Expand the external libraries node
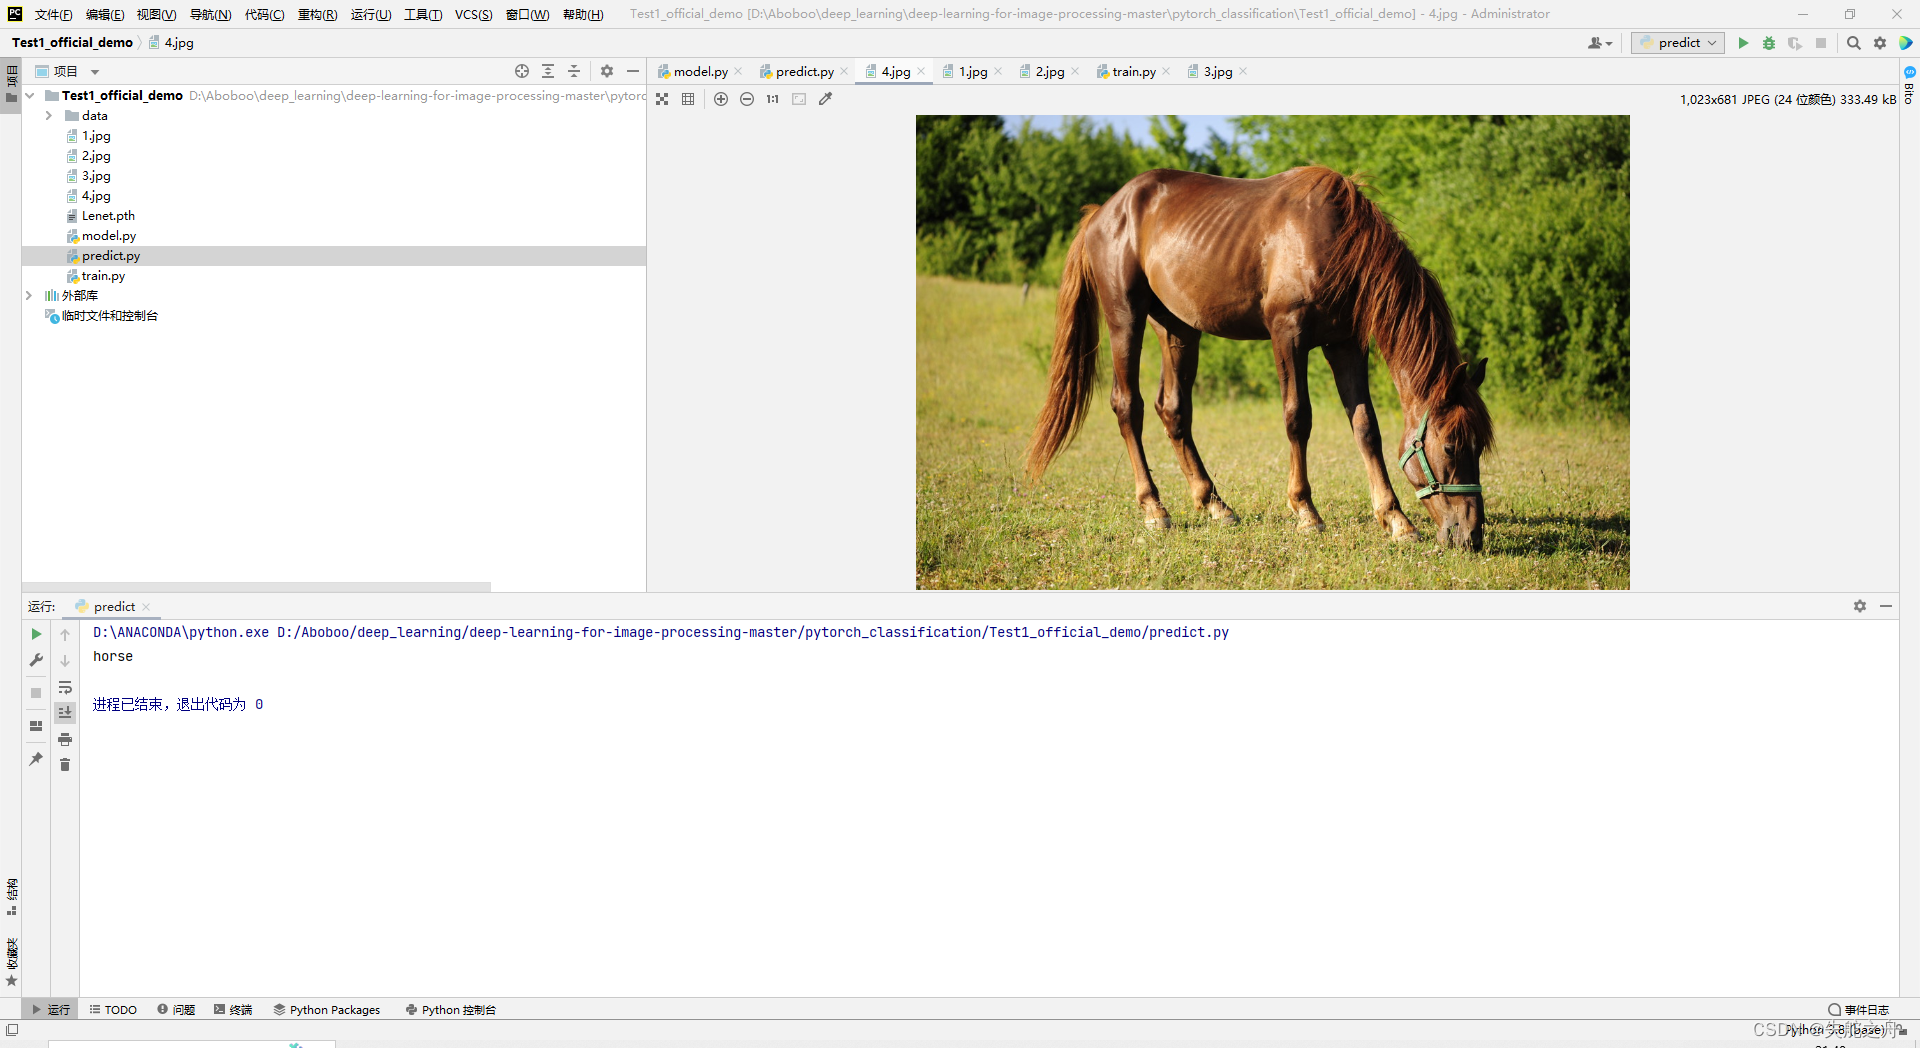Image resolution: width=1920 pixels, height=1048 pixels. (x=29, y=296)
